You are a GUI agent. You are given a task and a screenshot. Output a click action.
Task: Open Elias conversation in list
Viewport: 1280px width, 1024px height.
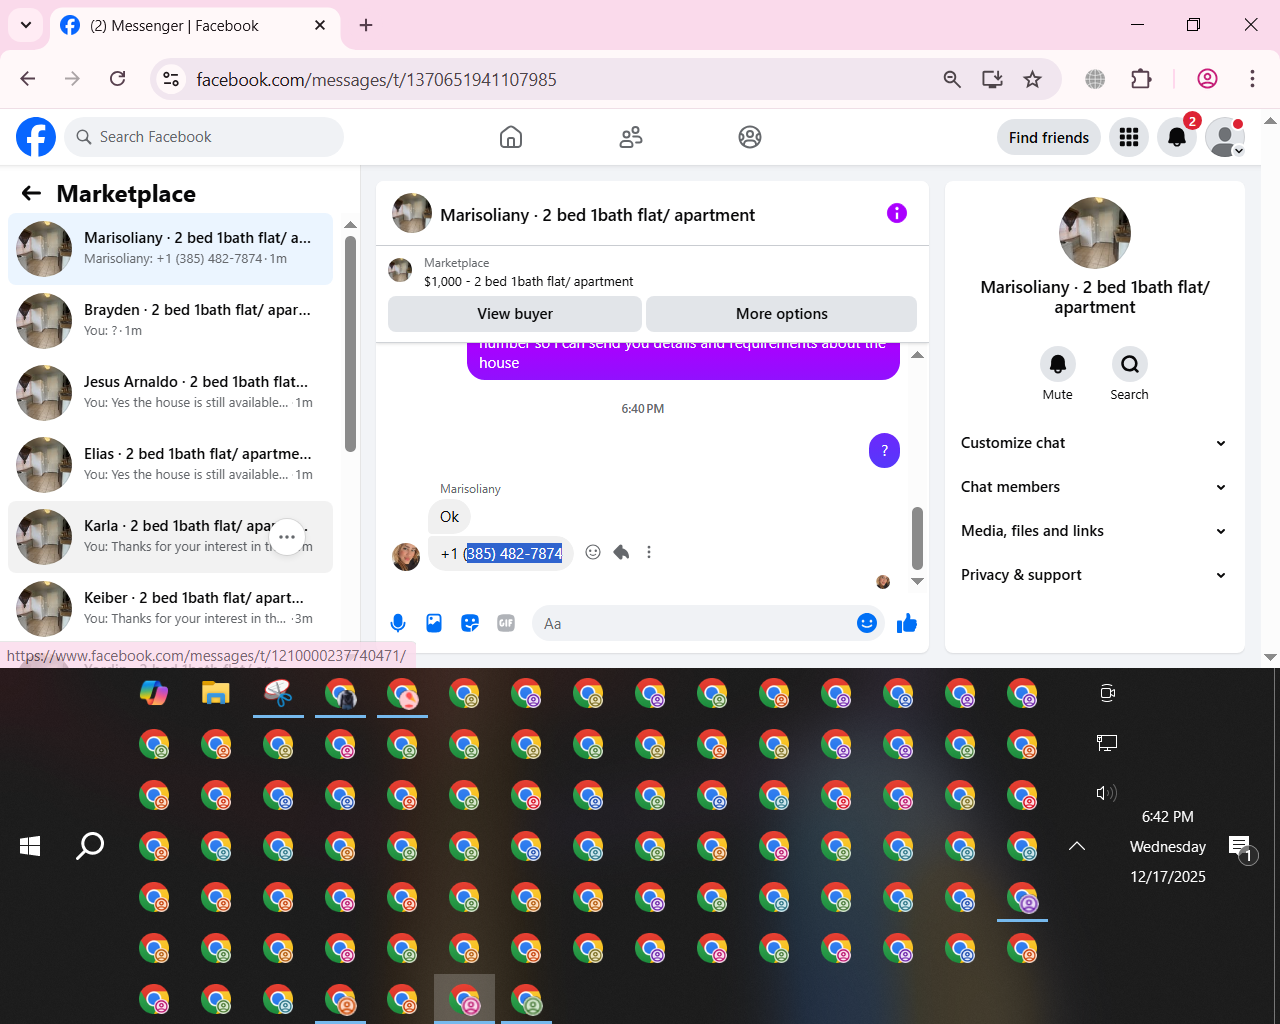click(170, 465)
